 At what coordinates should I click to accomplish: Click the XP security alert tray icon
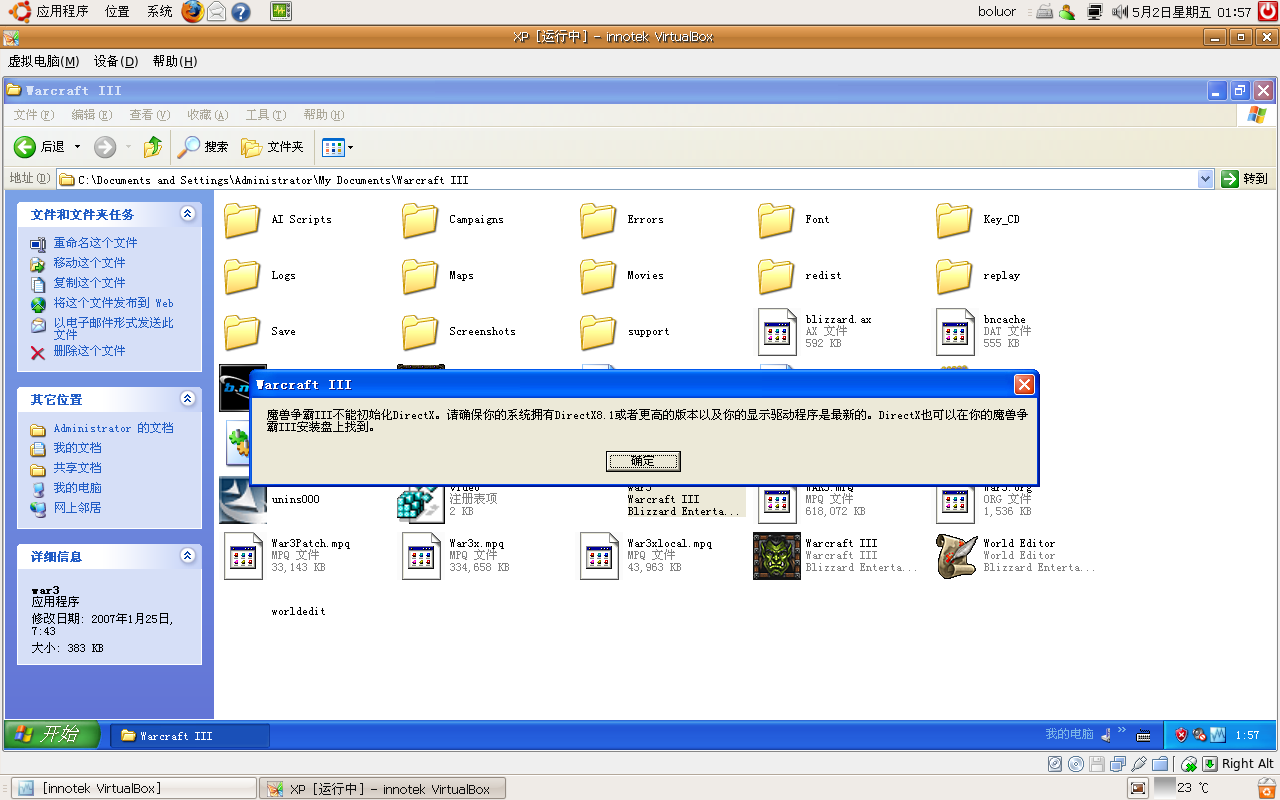pos(1181,735)
